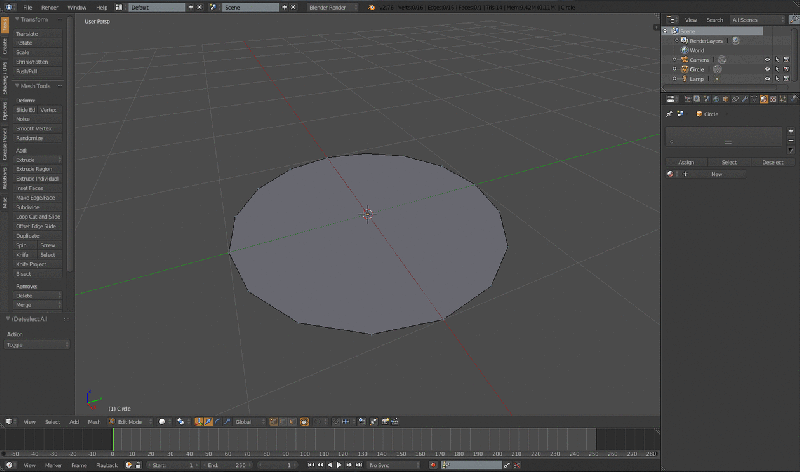Click the New material button
800x472 pixels.
click(716, 174)
